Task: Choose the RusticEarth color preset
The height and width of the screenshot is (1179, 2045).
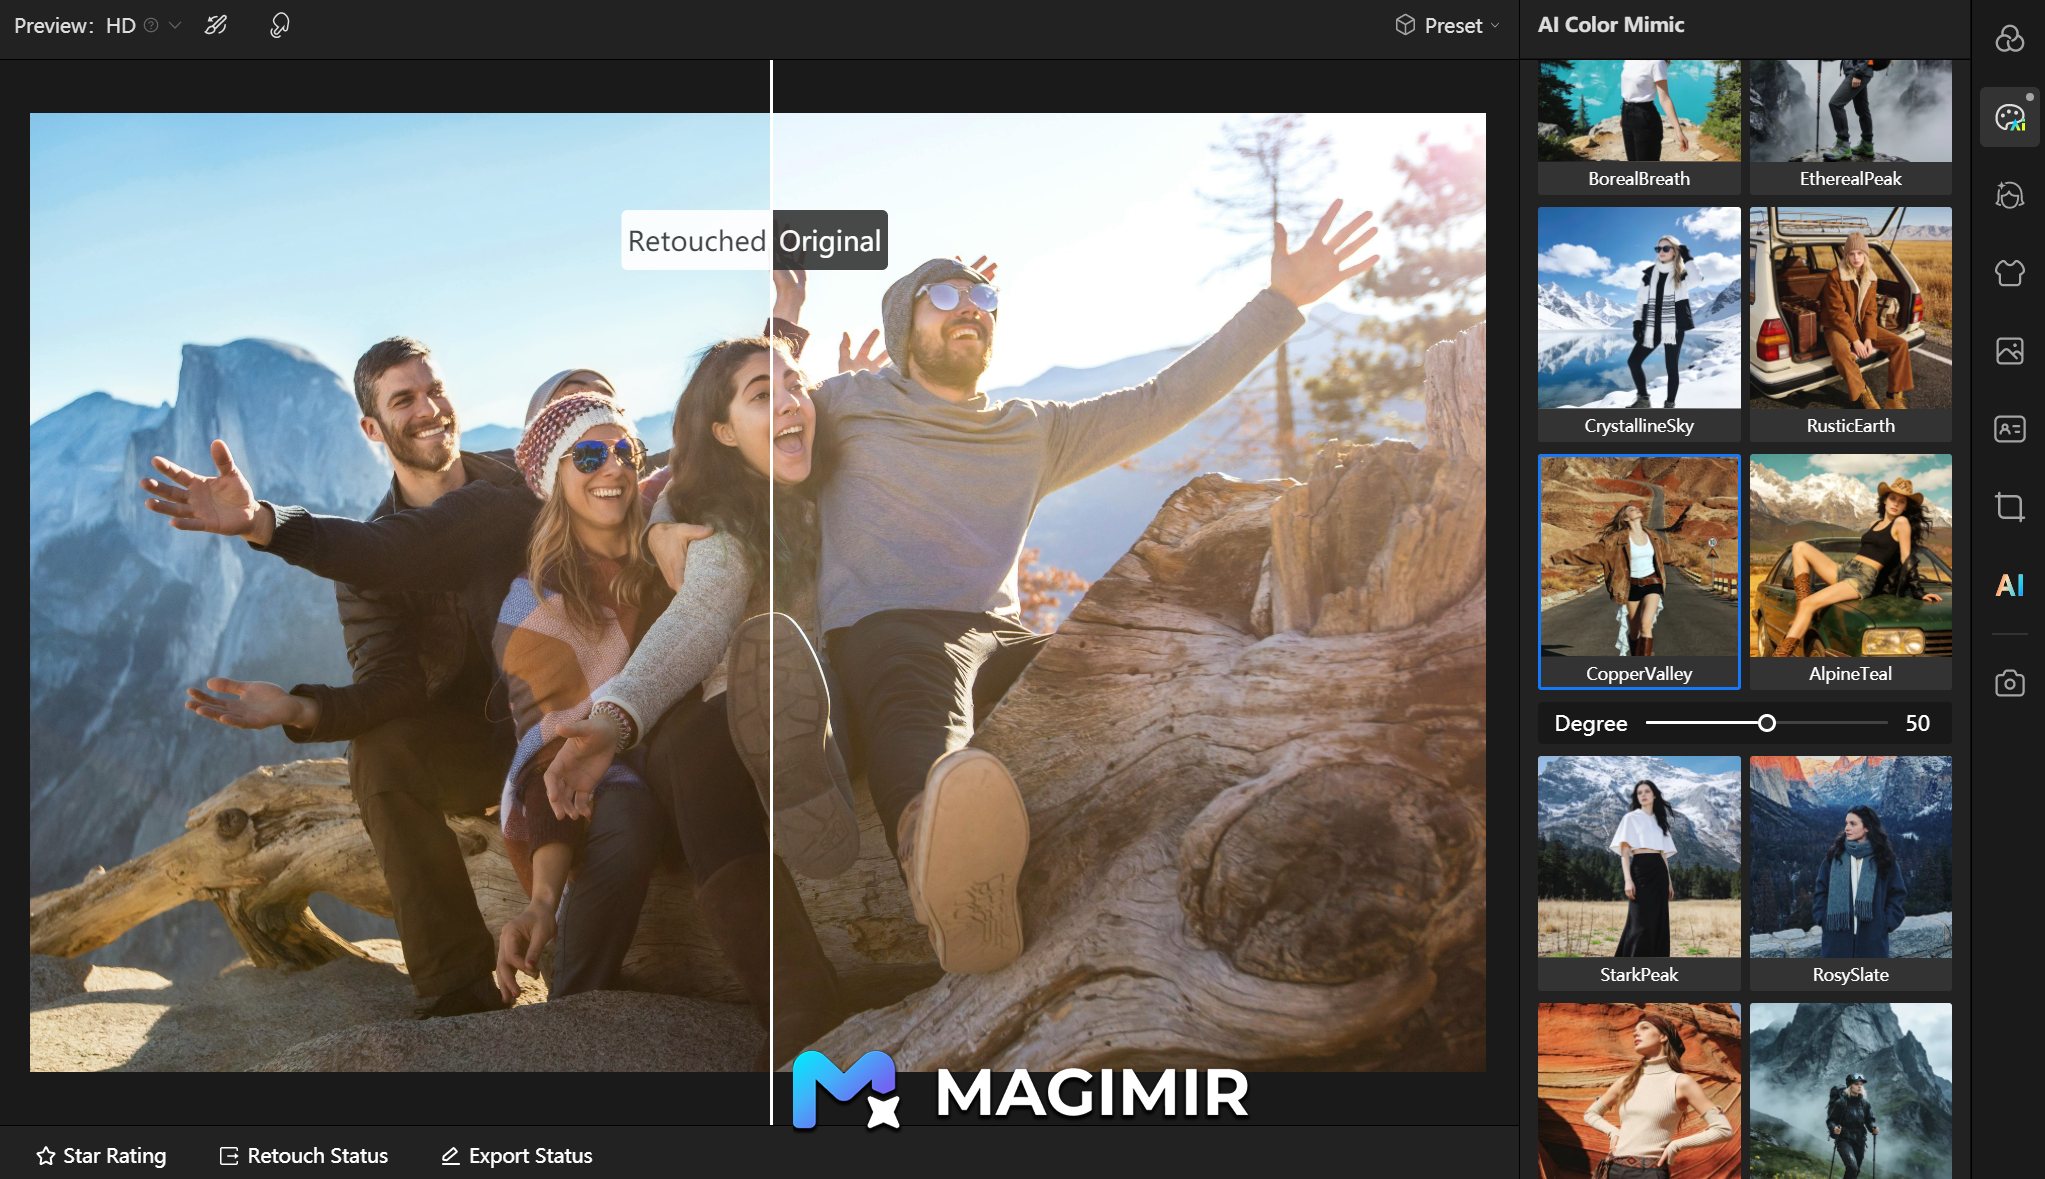Action: coord(1850,322)
